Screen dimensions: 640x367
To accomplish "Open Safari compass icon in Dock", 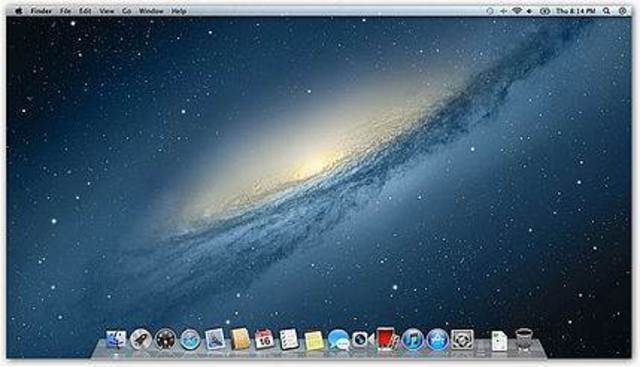I will [190, 340].
